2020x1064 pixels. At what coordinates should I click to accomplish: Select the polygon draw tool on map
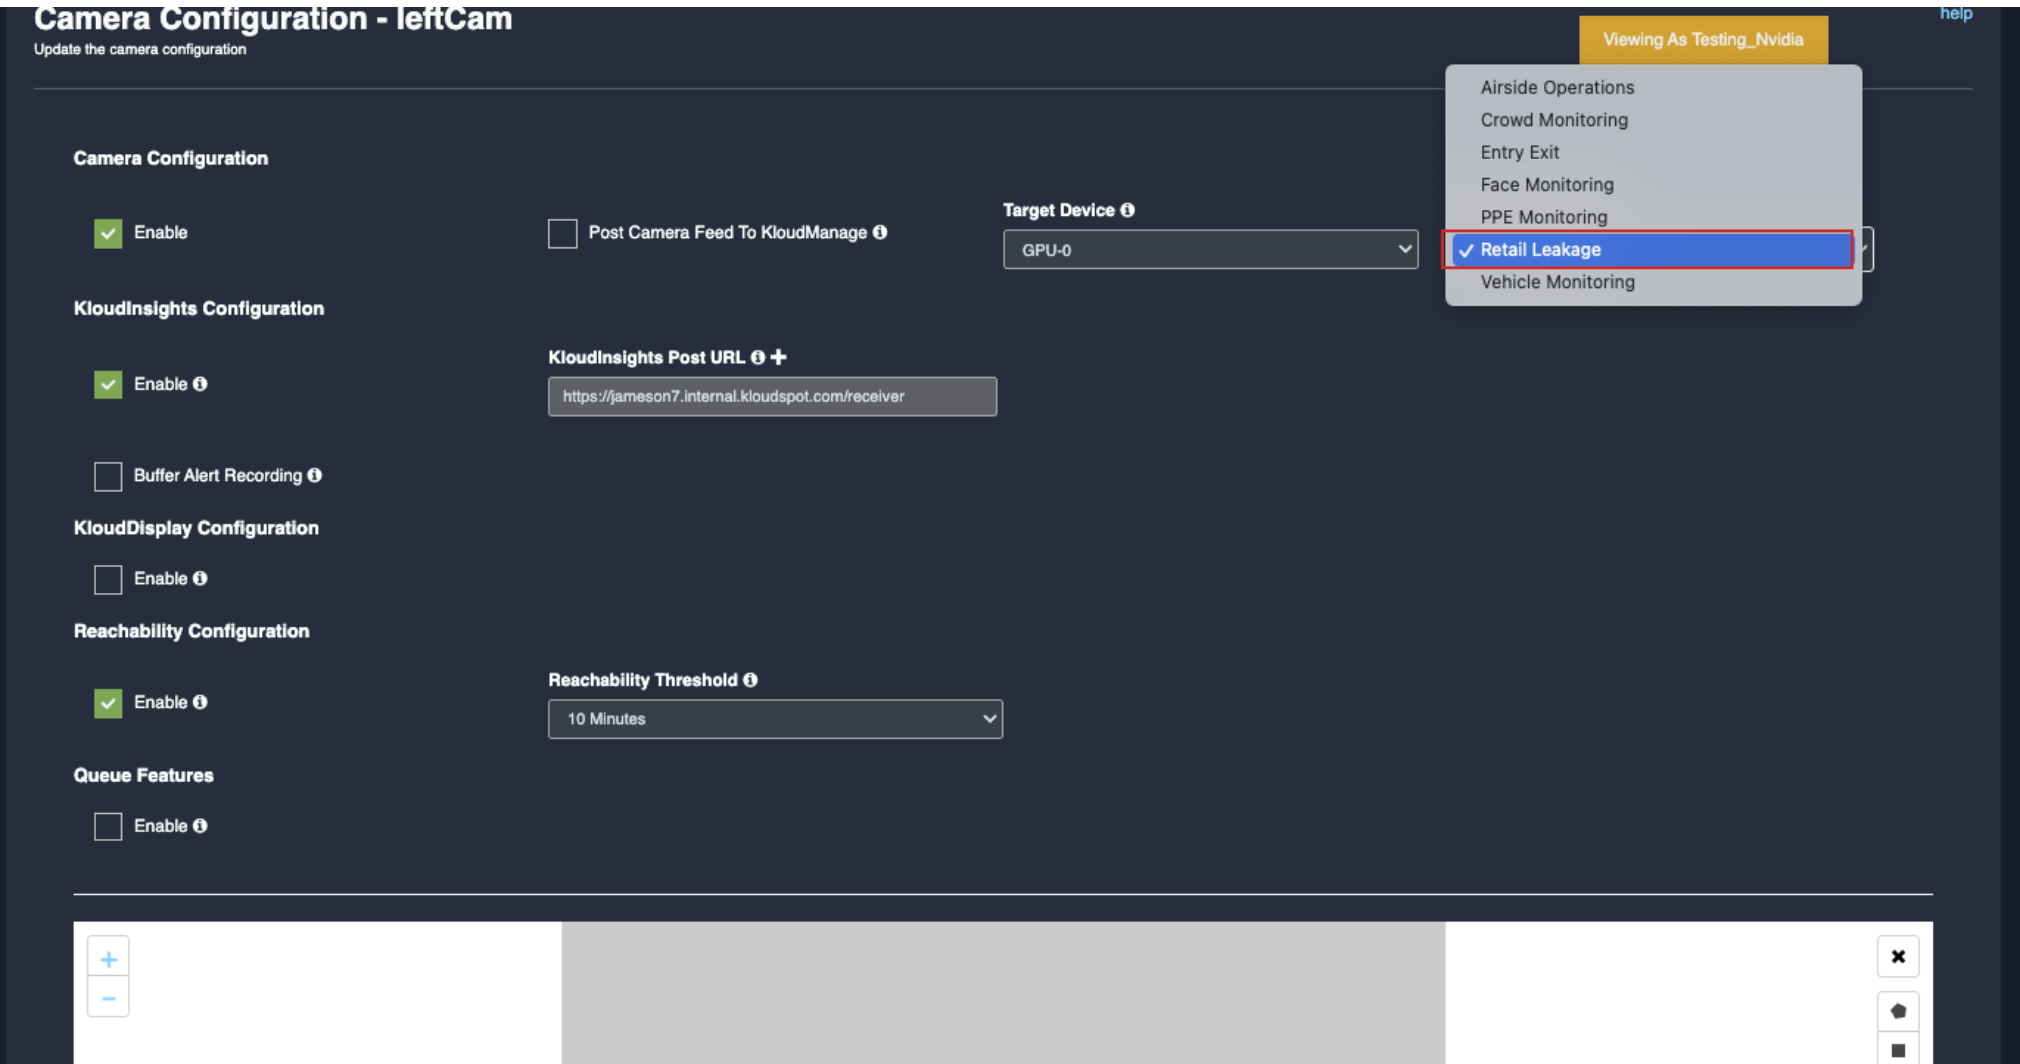click(x=1898, y=1011)
